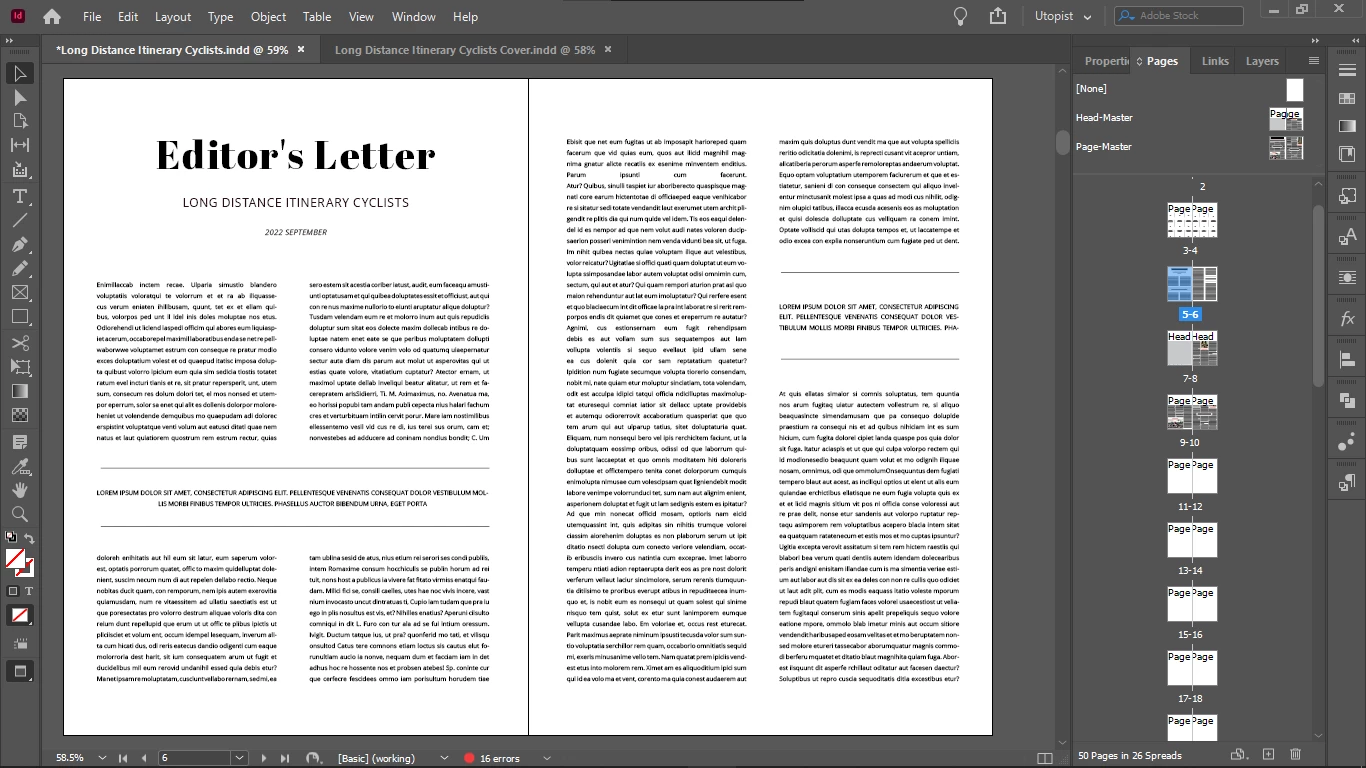Toggle split layout view in status bar
1366x768 pixels.
[1045, 759]
